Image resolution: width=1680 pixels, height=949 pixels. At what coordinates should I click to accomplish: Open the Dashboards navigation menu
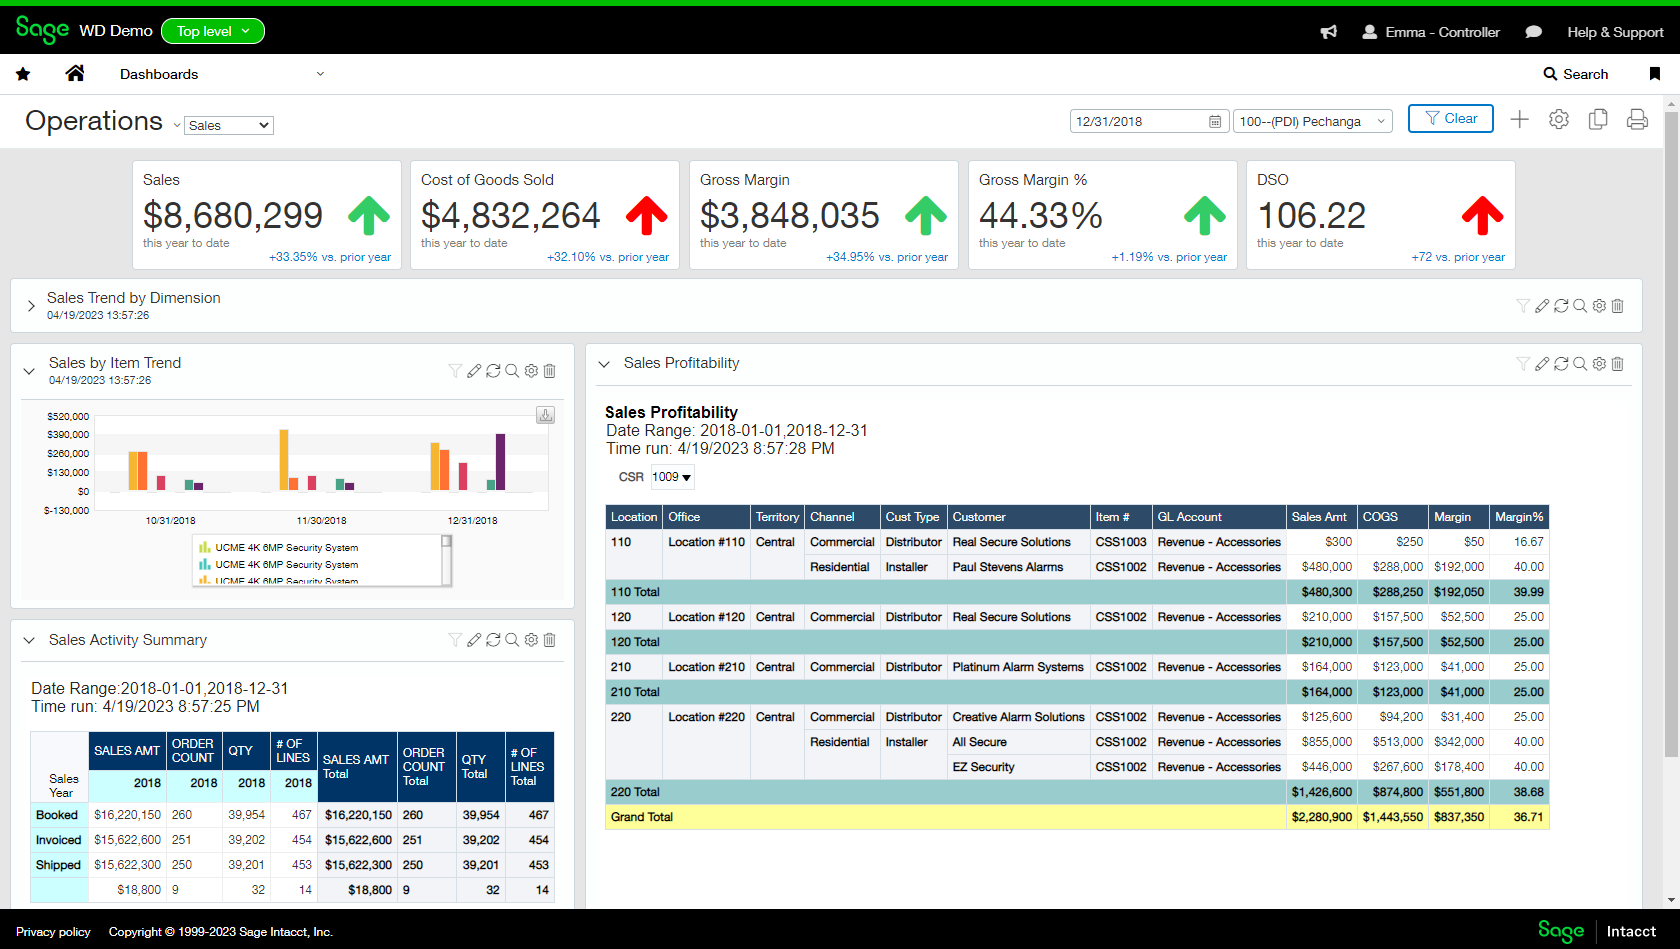pos(222,74)
